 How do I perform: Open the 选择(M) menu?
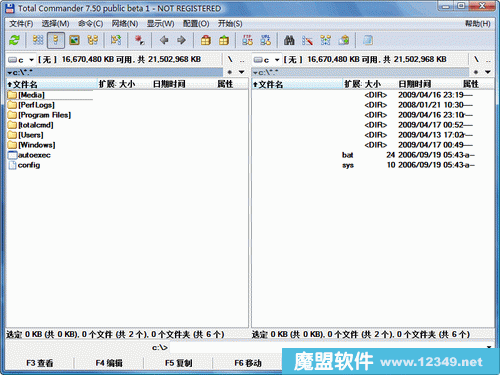55,24
